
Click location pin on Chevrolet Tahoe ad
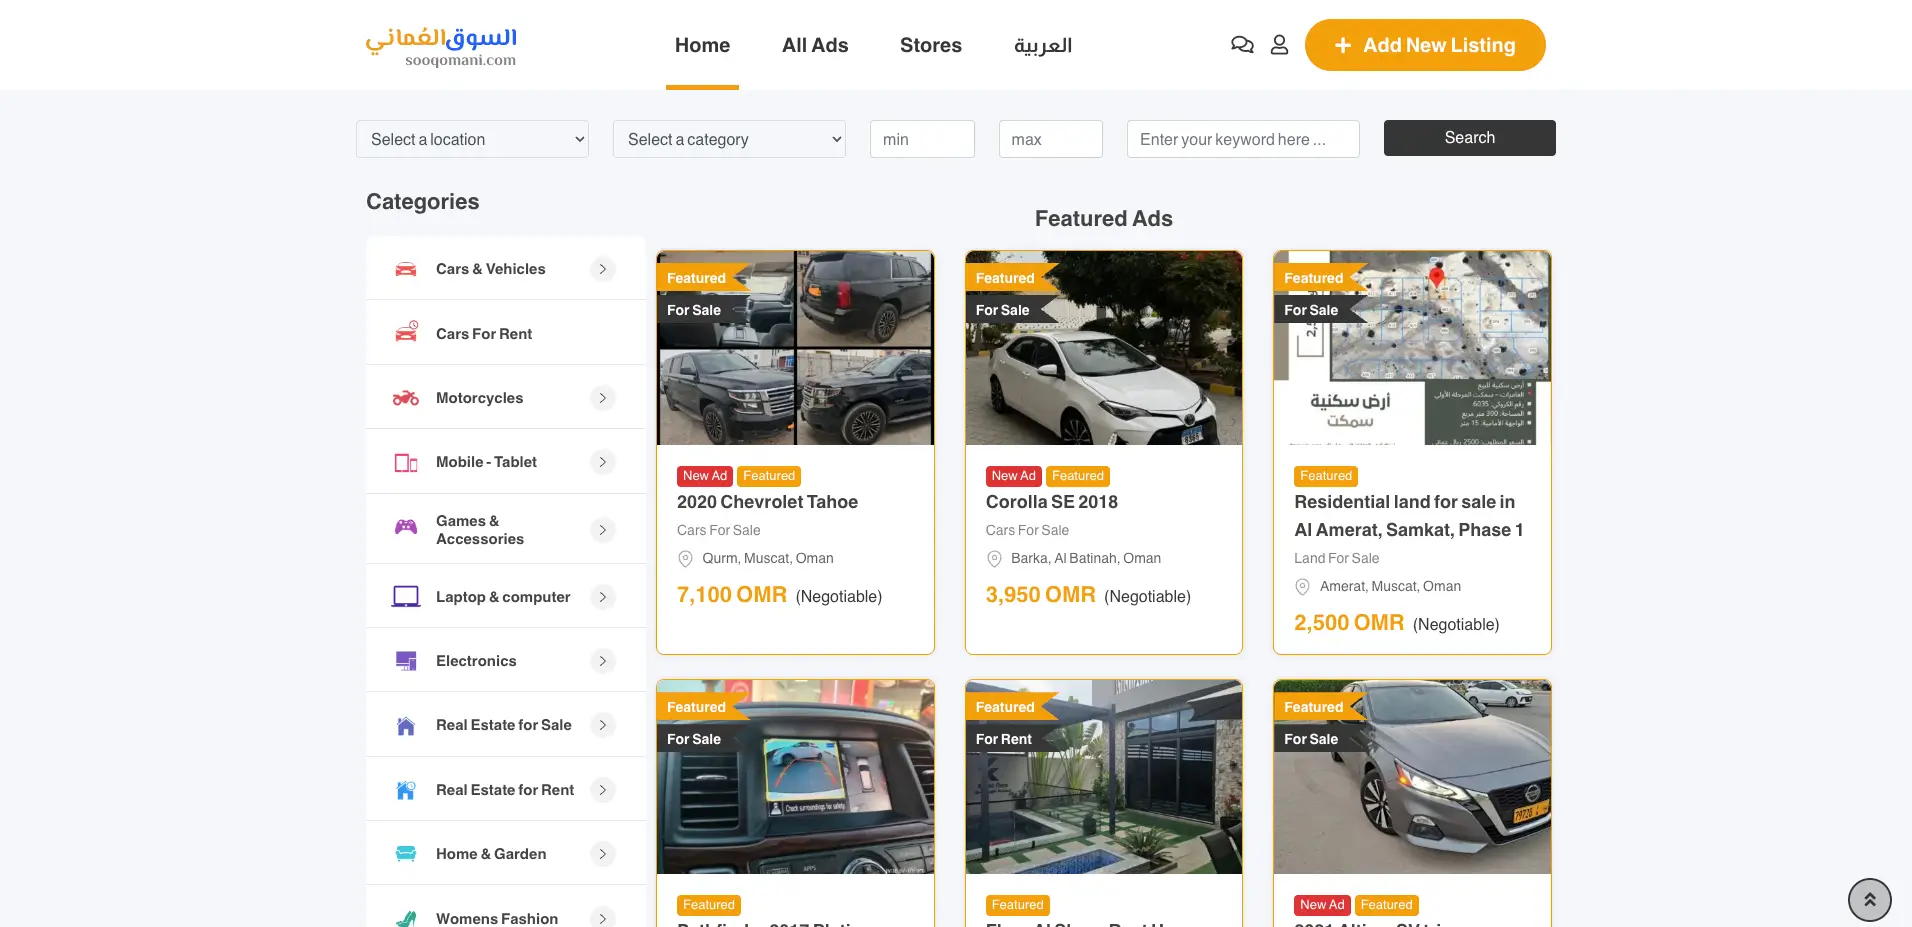point(685,559)
